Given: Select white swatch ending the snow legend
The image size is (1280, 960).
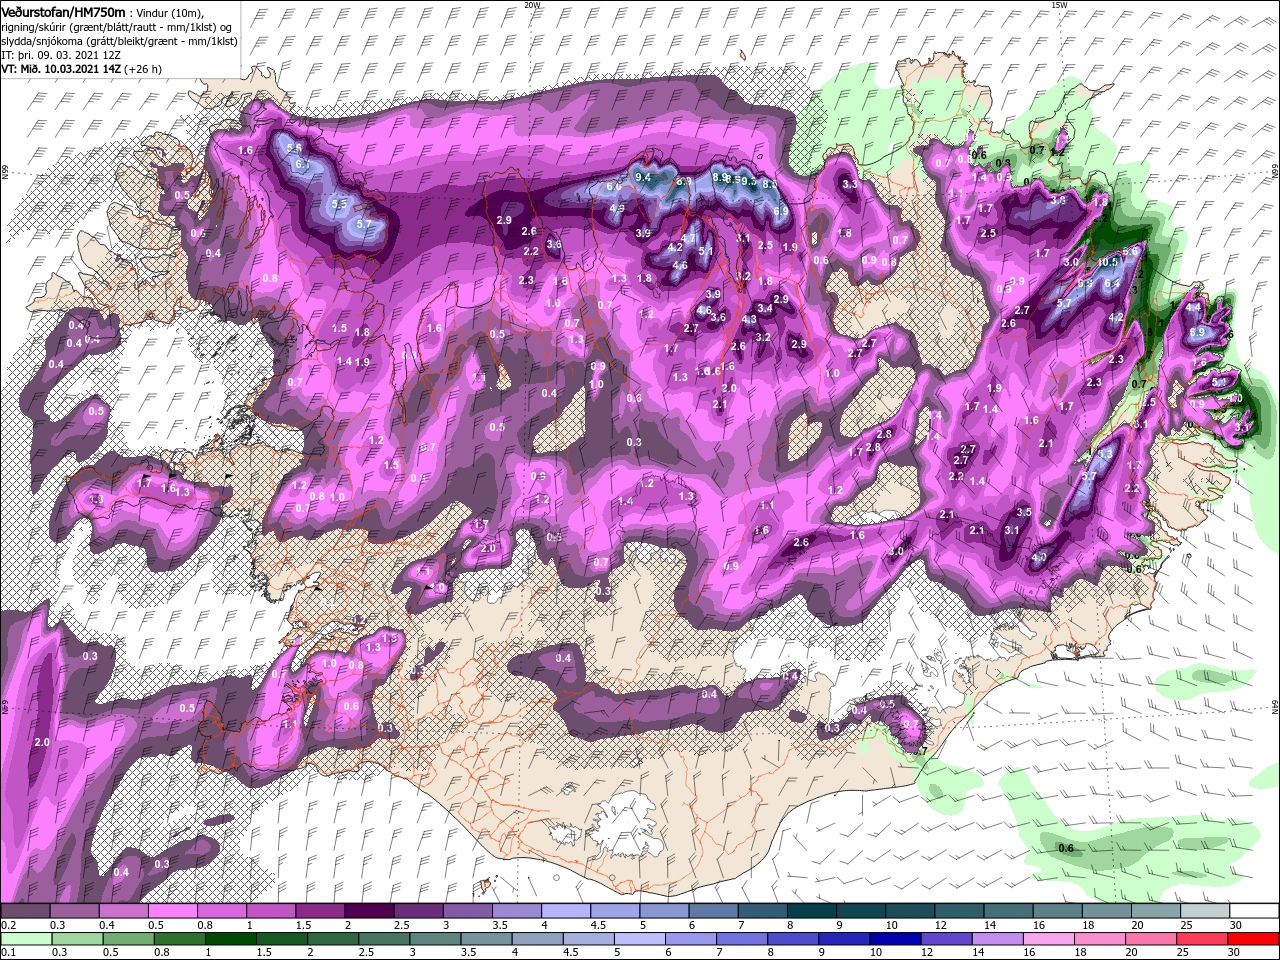Looking at the screenshot, I should click(1254, 911).
